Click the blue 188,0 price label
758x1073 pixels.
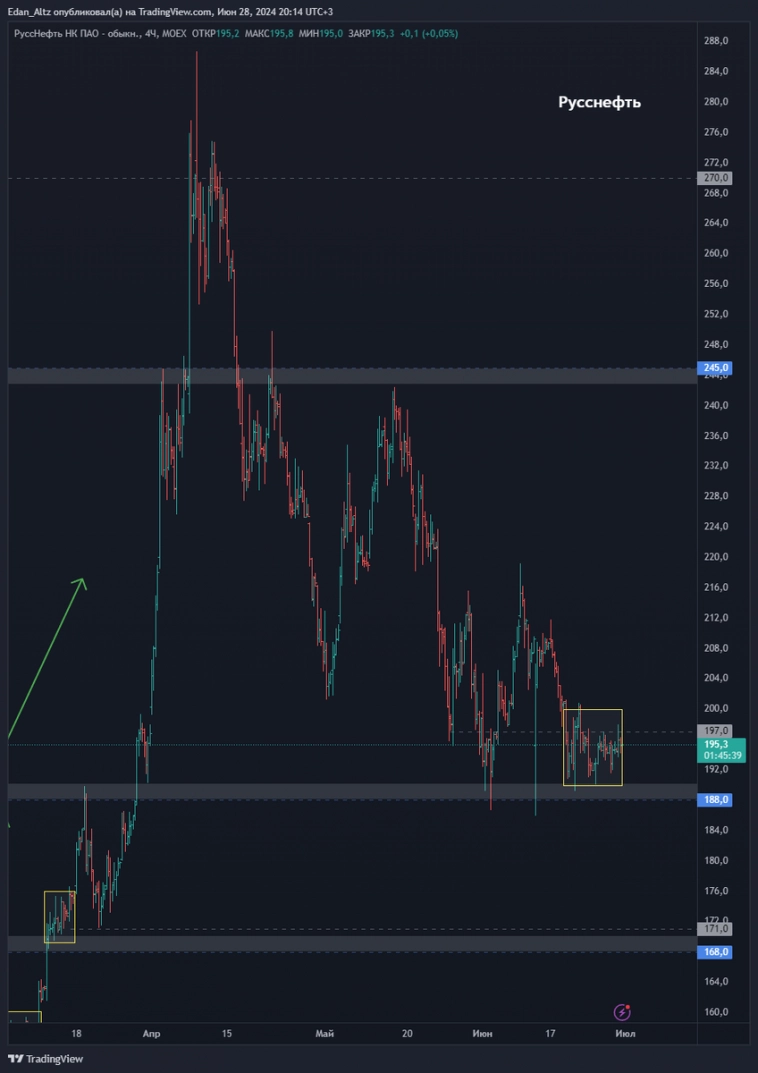point(714,799)
